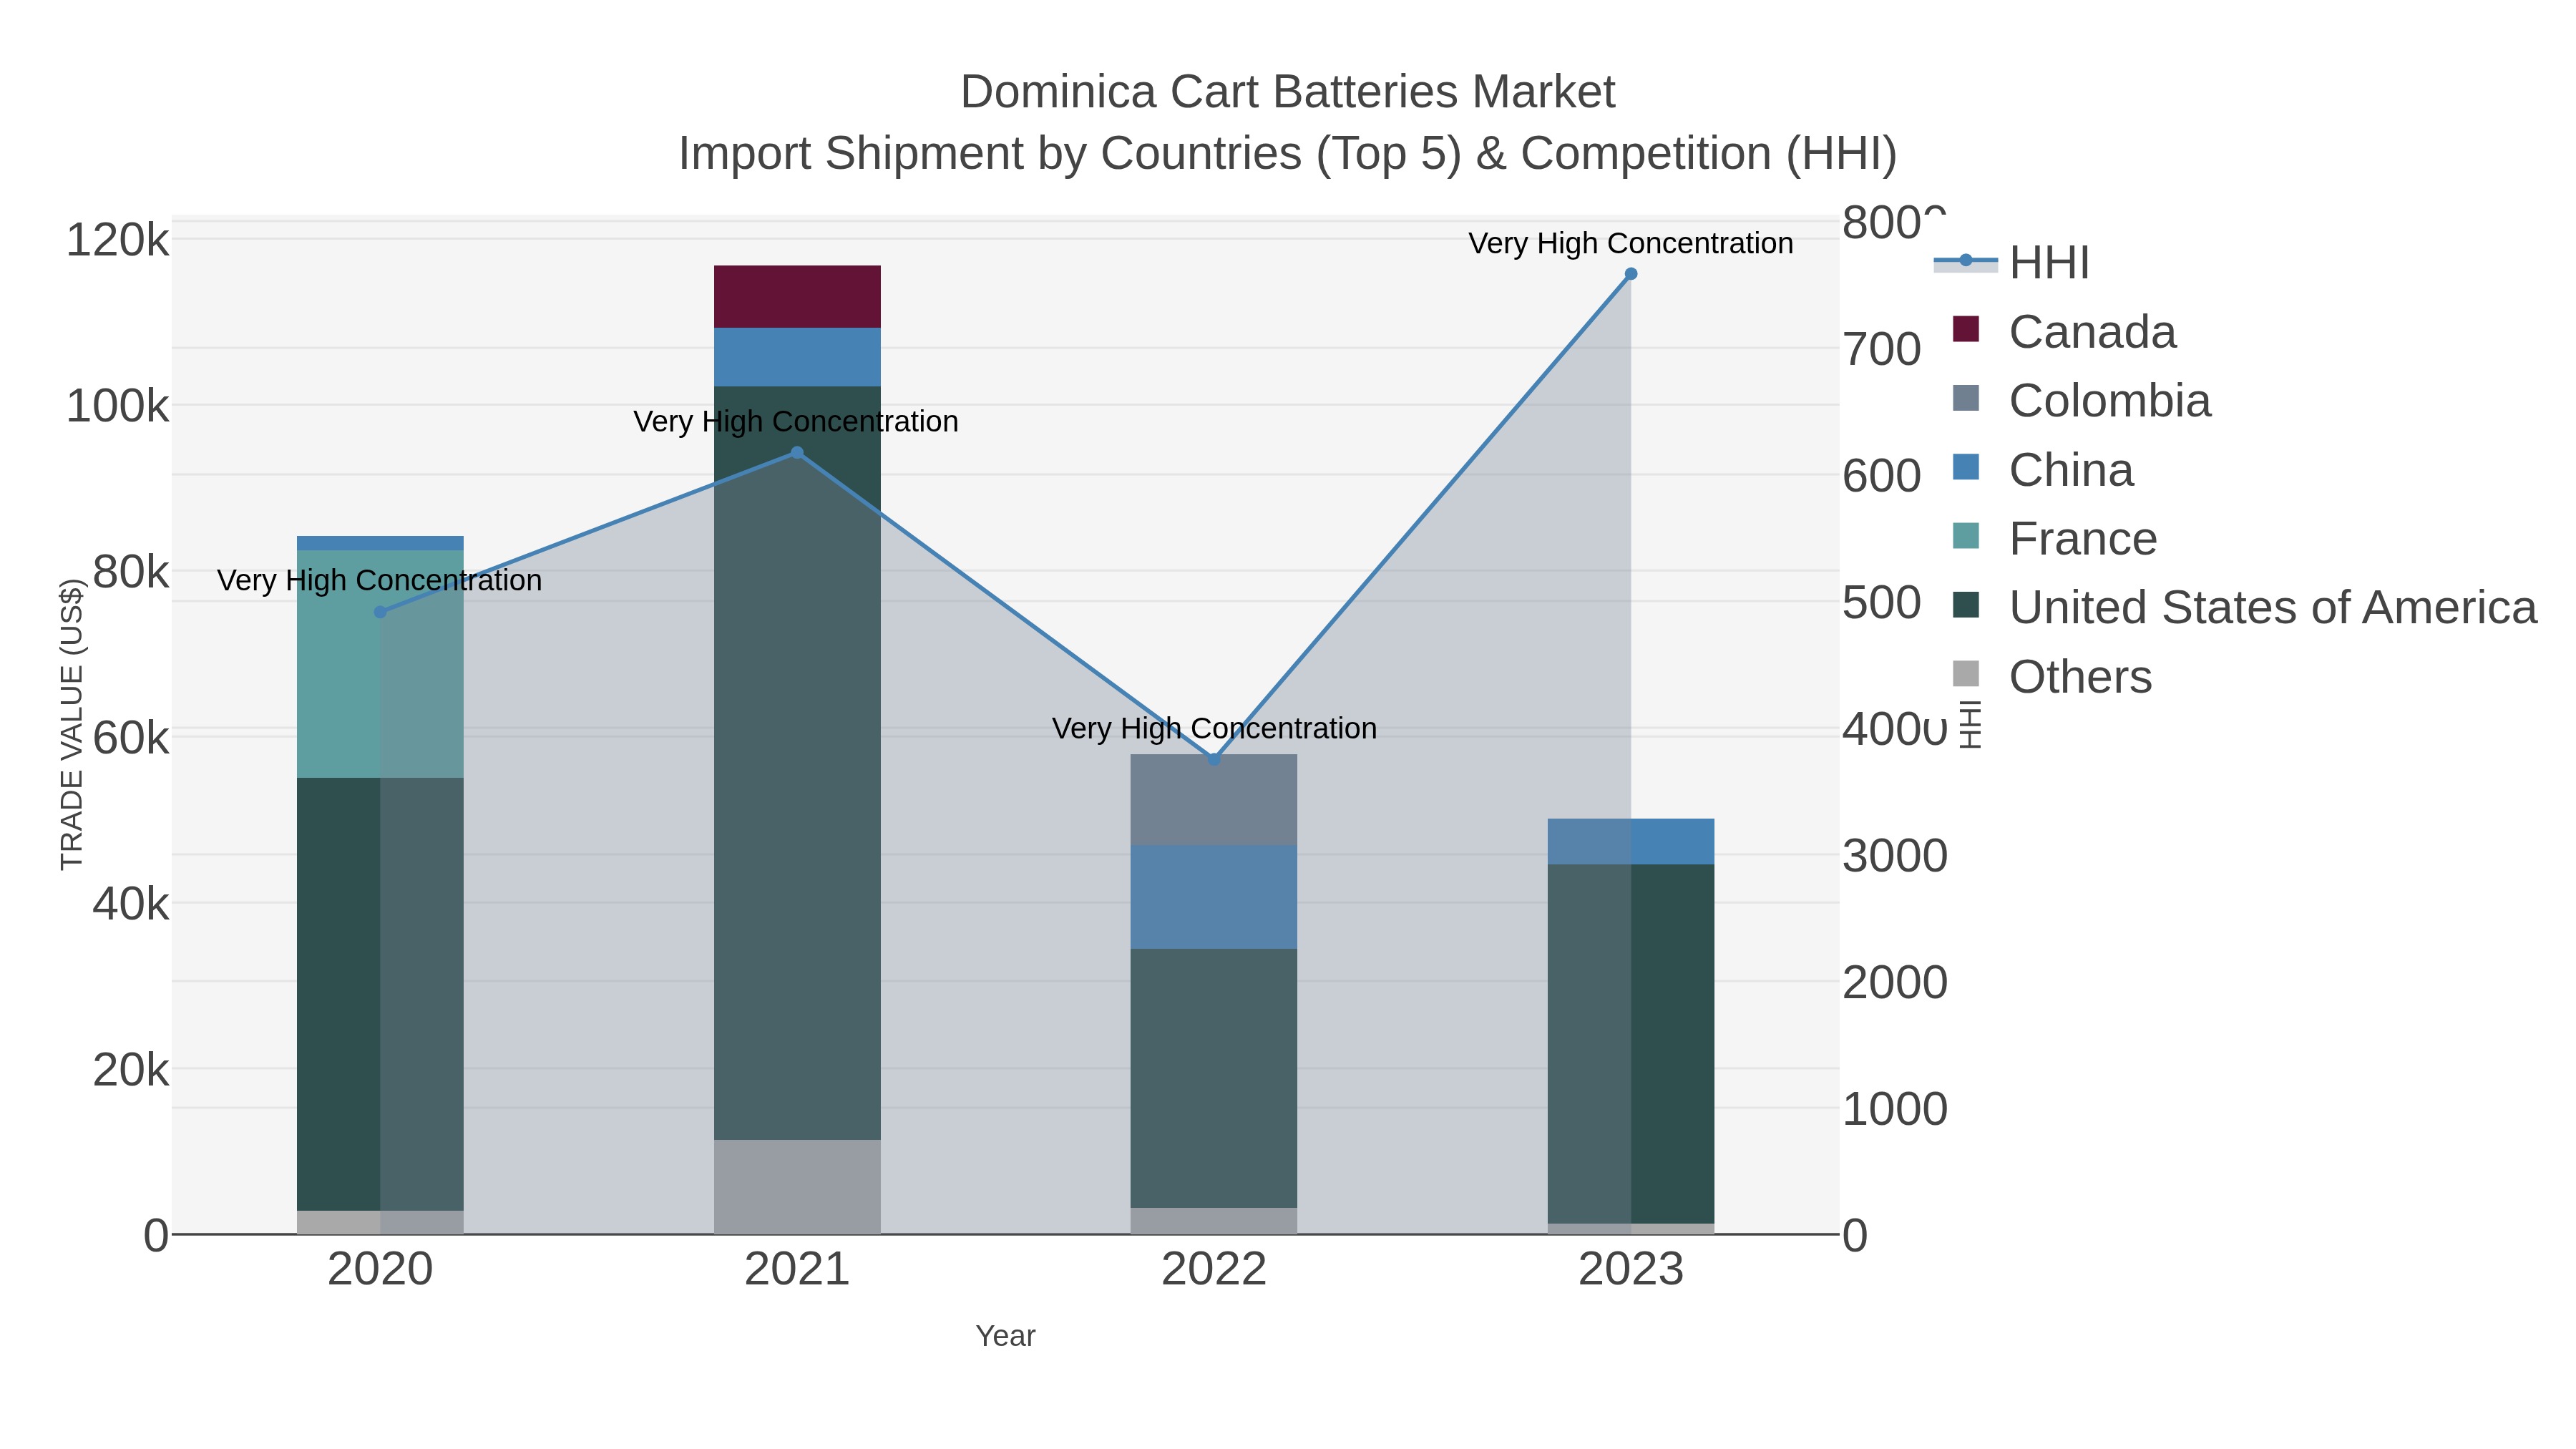Click the 60k y-axis tick label
This screenshot has height=1449, width=2576.
pos(131,739)
